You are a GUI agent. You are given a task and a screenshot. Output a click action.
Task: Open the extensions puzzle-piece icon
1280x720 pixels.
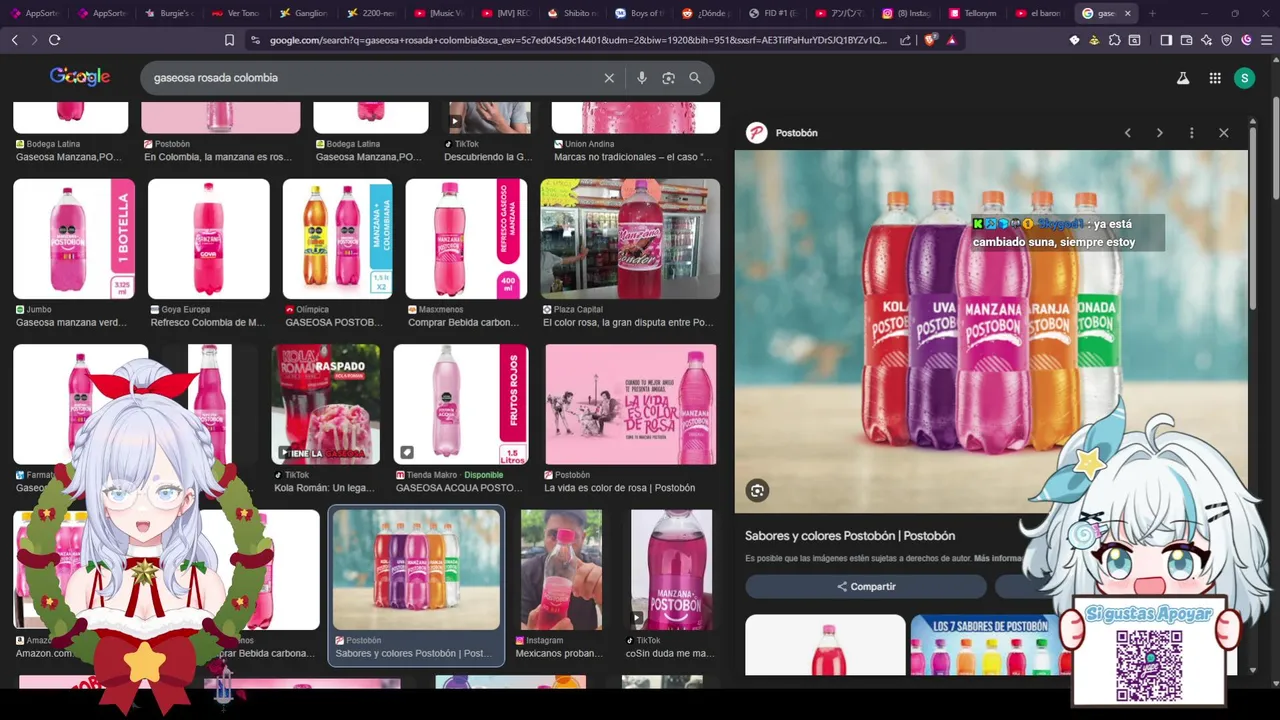point(1114,40)
